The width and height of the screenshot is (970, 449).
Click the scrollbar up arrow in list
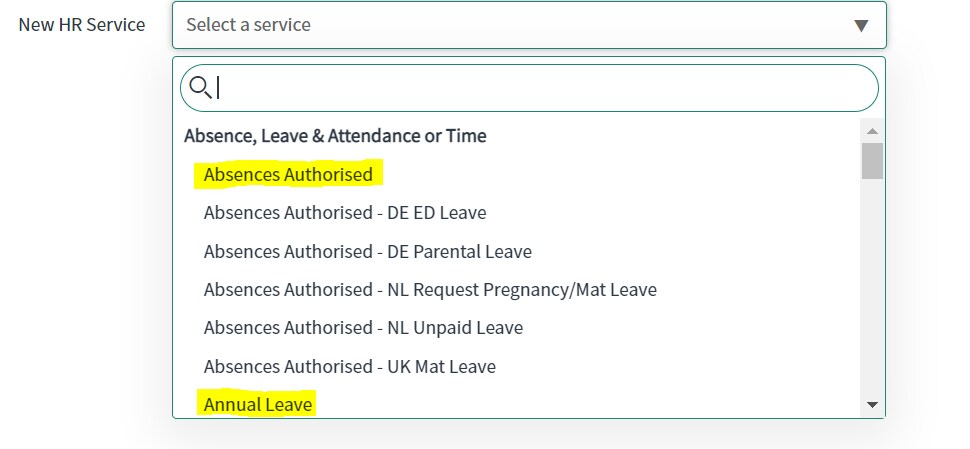872,131
